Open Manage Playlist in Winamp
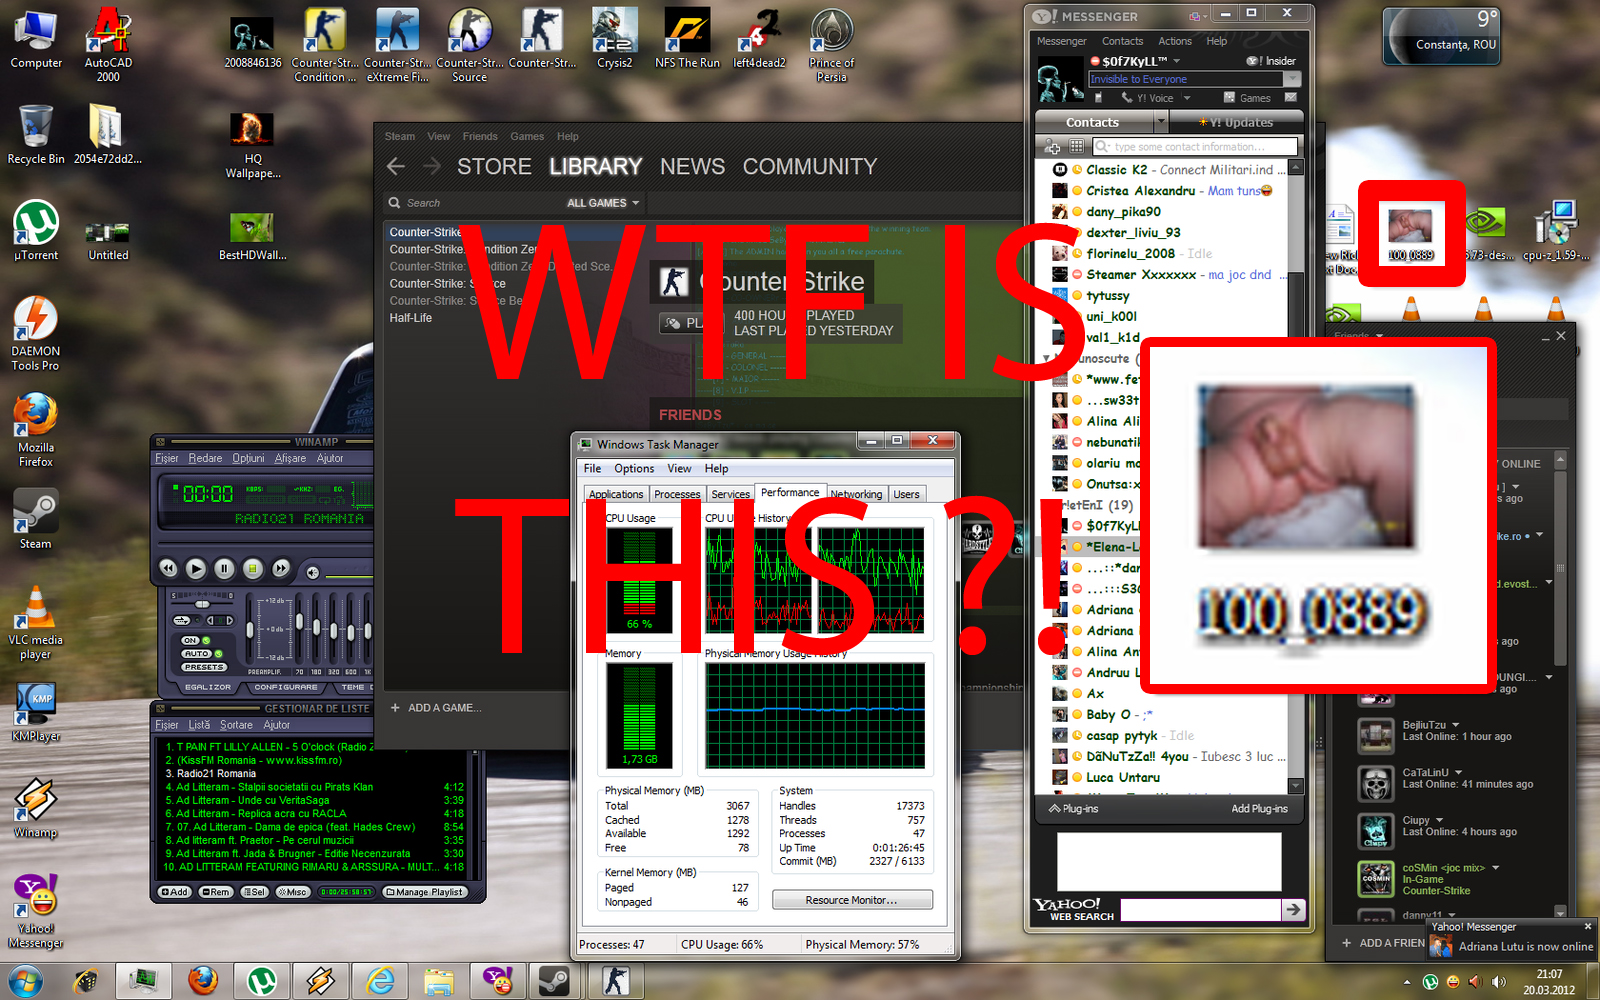The width and height of the screenshot is (1600, 1000). point(425,892)
